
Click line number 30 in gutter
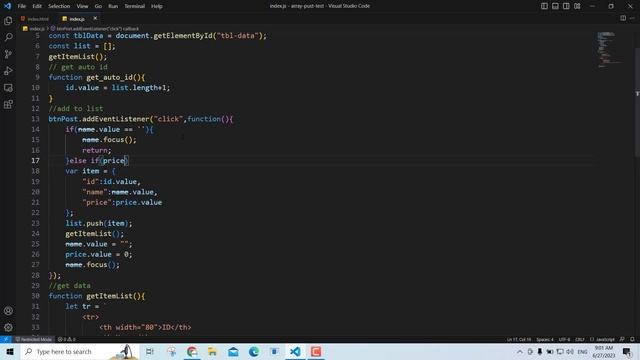36,296
